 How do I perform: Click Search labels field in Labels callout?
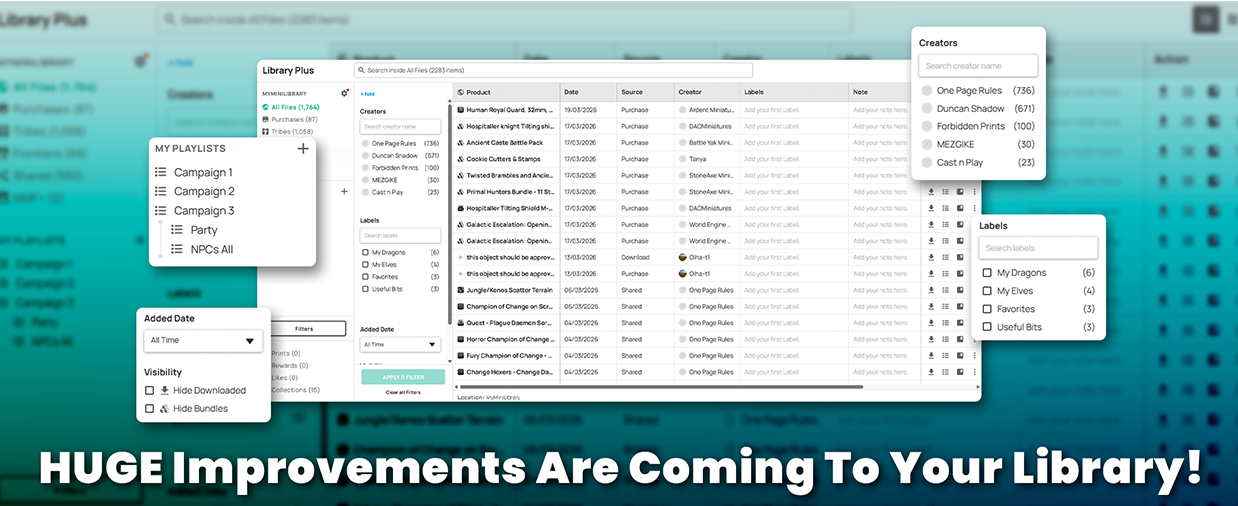(1038, 248)
